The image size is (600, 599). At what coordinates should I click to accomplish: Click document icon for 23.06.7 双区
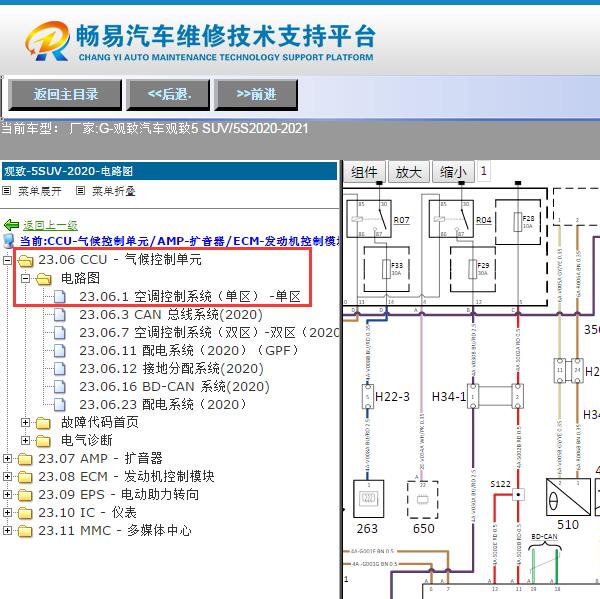[x=60, y=333]
